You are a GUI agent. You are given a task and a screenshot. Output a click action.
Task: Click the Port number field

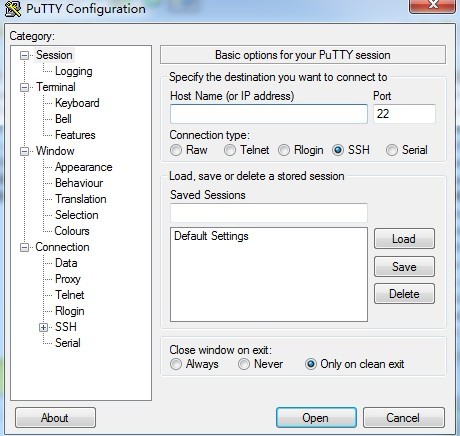click(404, 114)
